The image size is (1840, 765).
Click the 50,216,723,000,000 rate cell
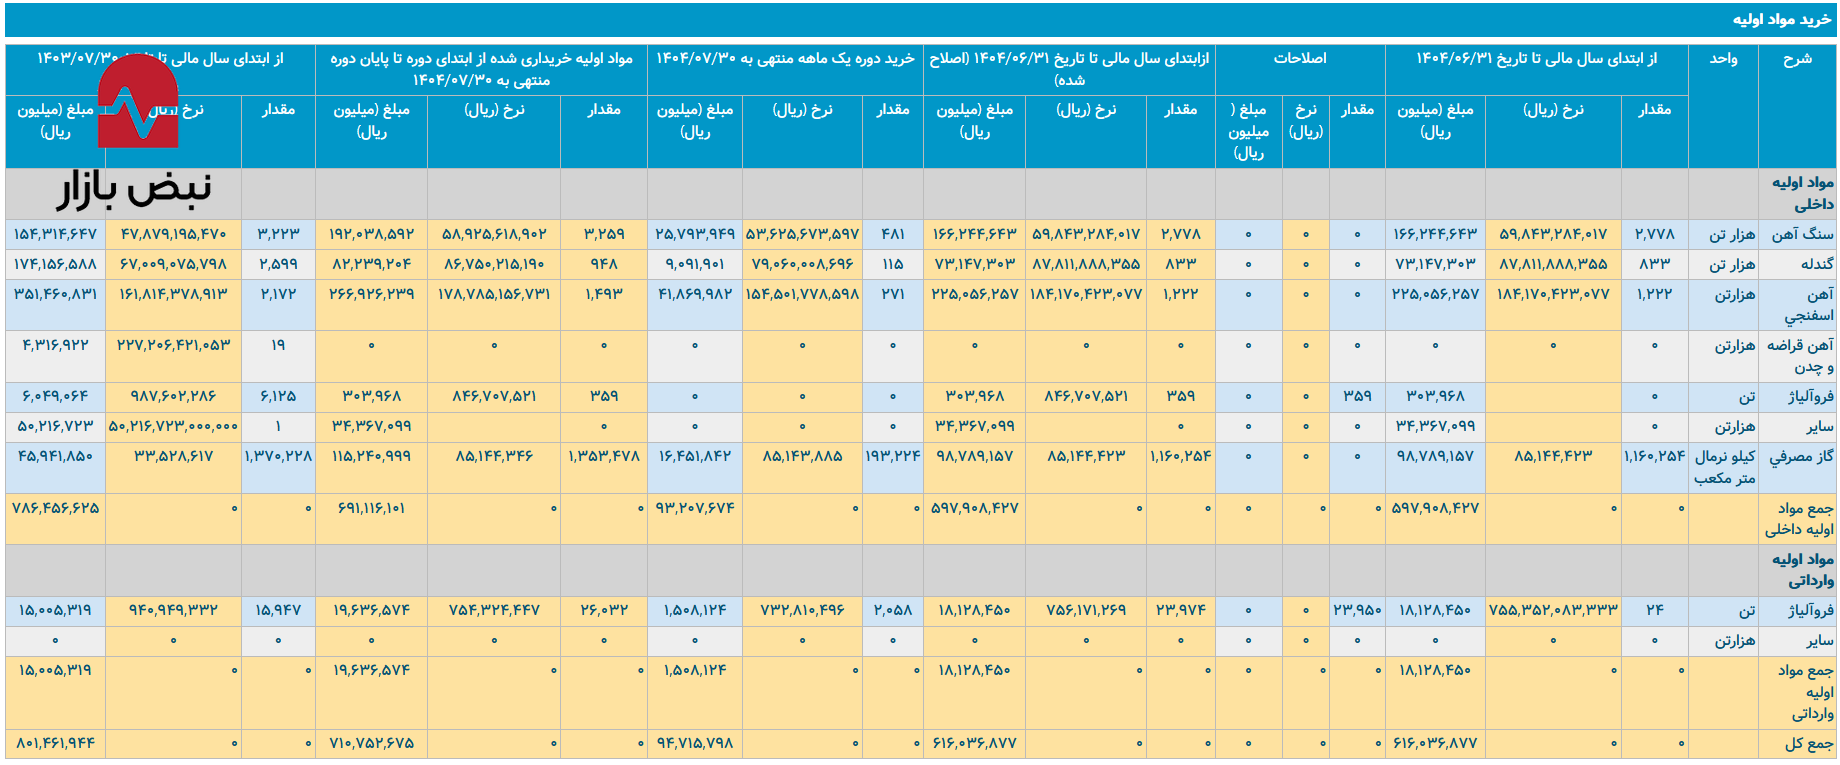pyautogui.click(x=173, y=427)
